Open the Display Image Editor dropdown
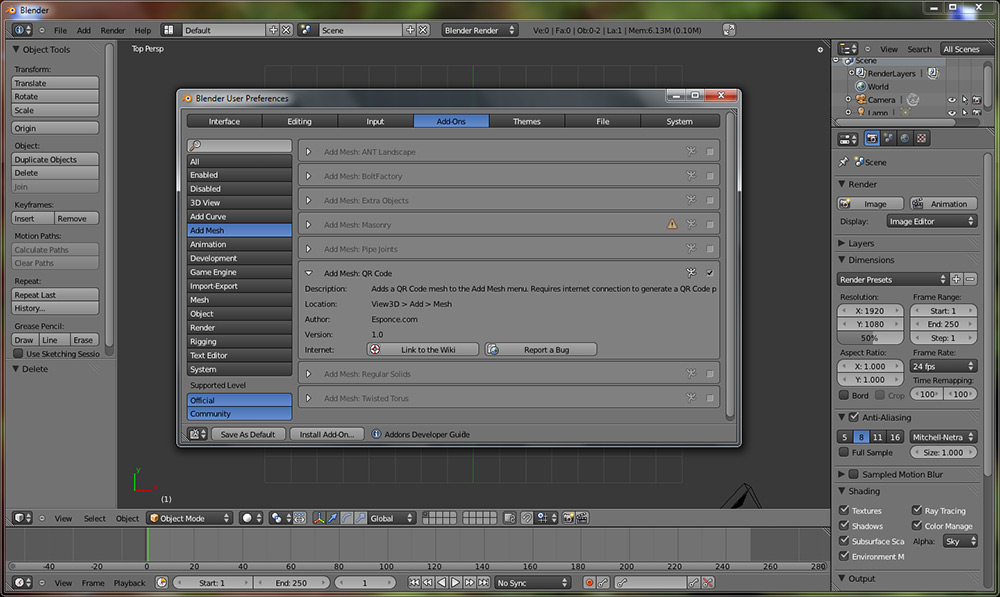Image resolution: width=1000 pixels, height=597 pixels. (x=932, y=221)
